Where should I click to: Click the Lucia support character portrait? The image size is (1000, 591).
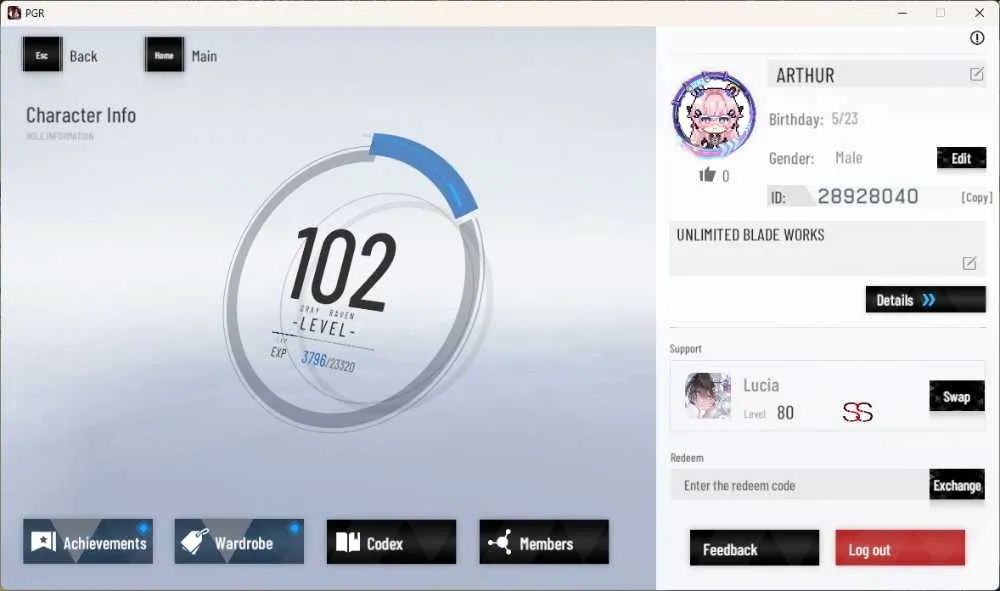pos(708,395)
